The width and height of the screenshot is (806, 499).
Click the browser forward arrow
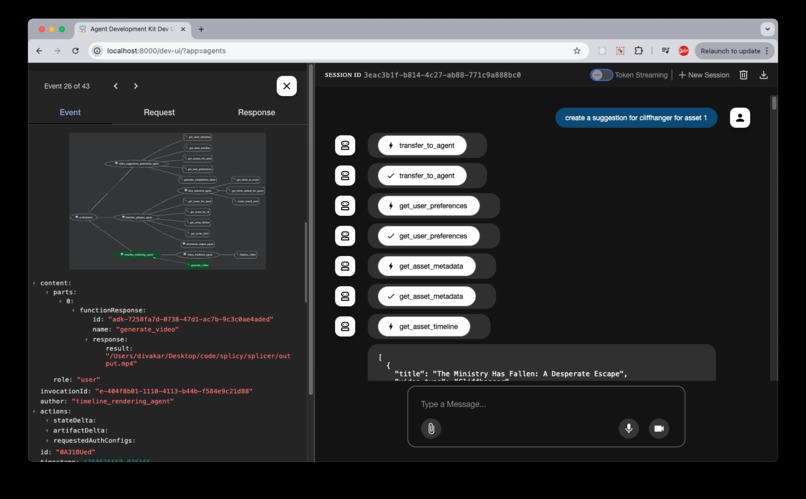point(57,51)
